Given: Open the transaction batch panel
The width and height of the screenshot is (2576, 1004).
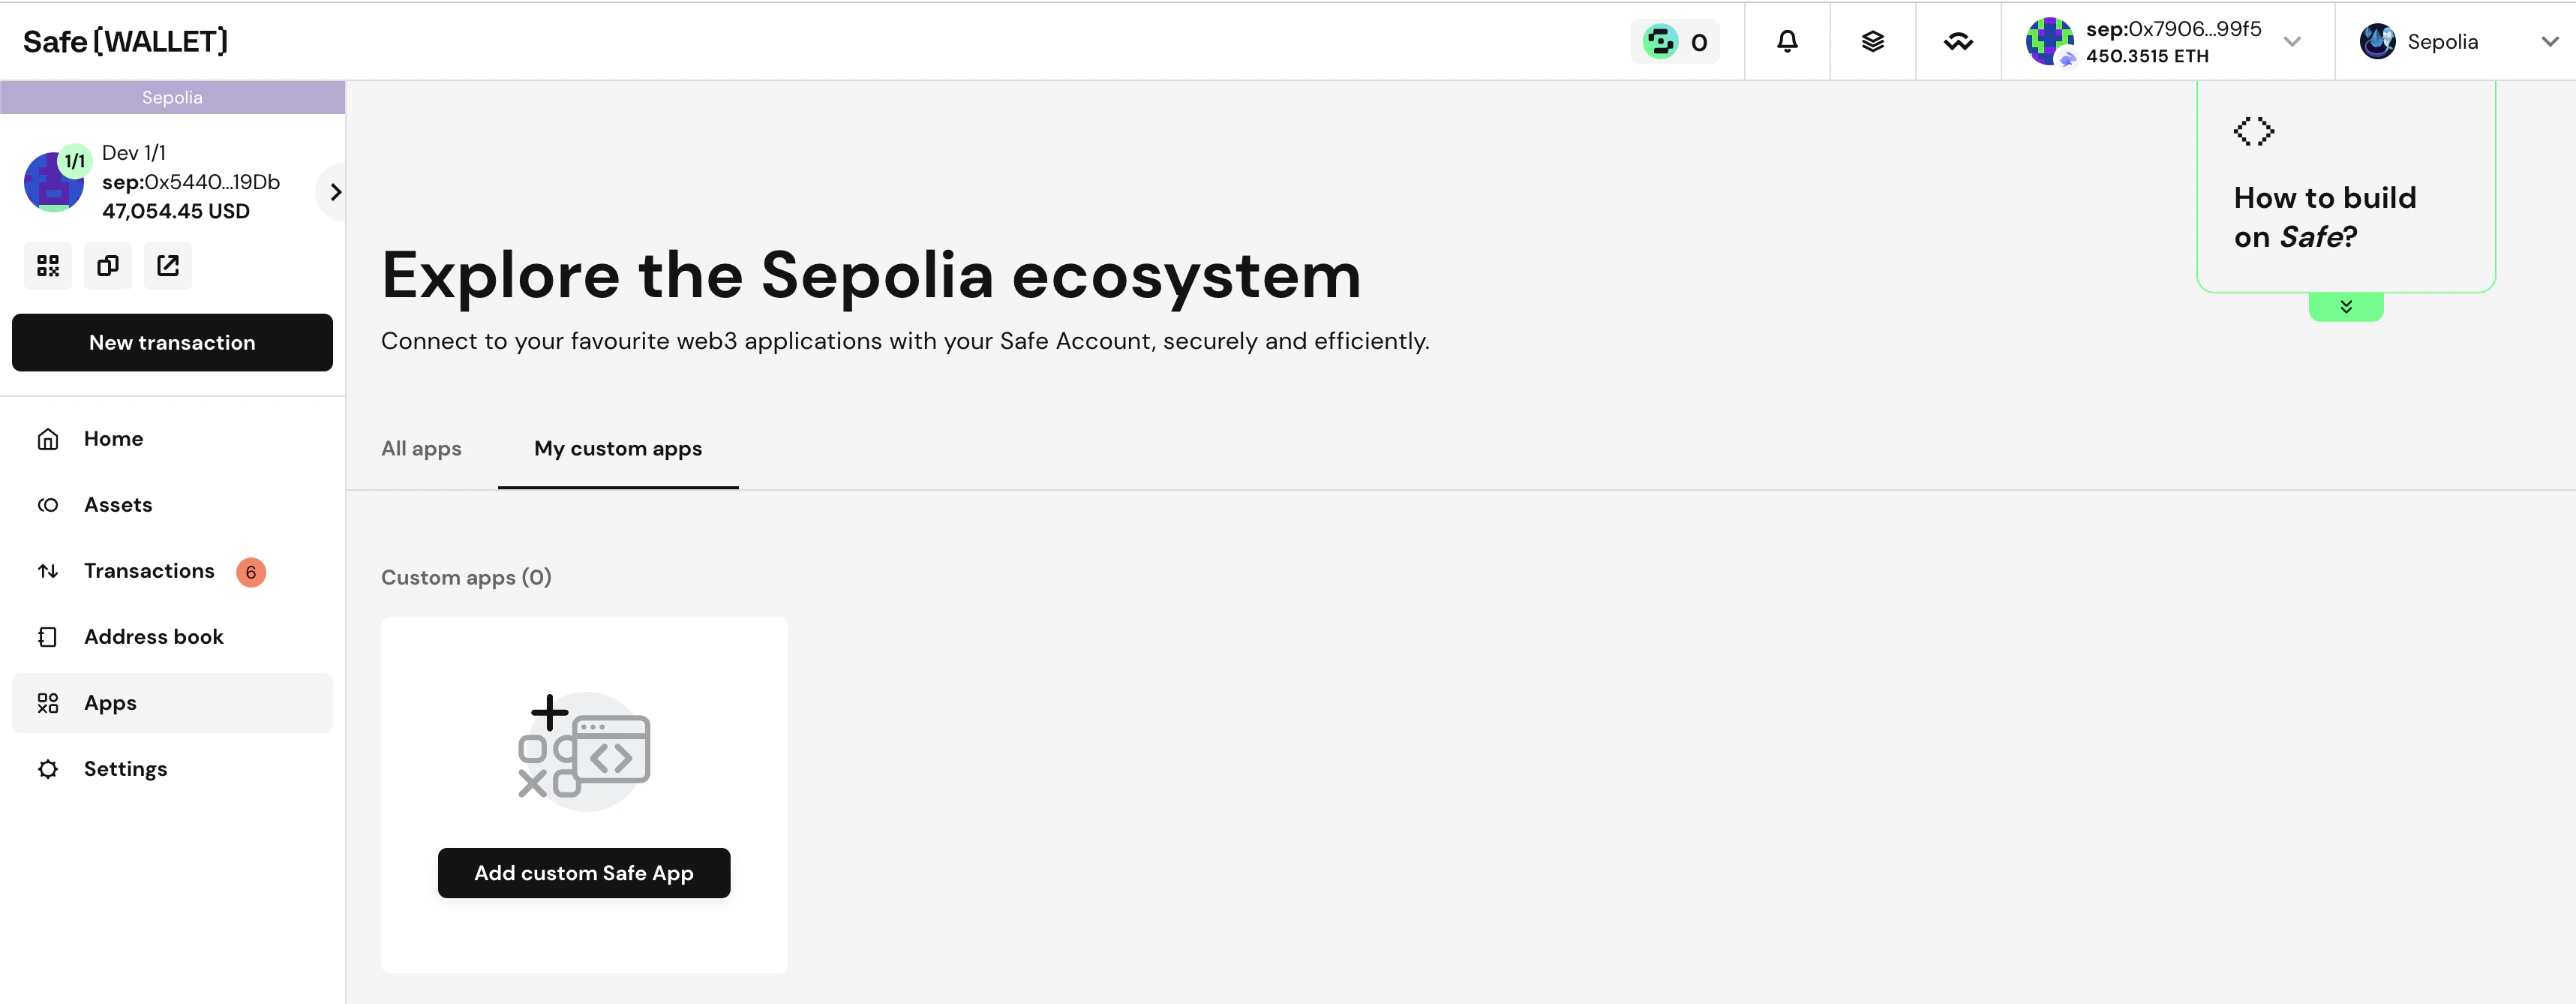Looking at the screenshot, I should click(x=1872, y=41).
